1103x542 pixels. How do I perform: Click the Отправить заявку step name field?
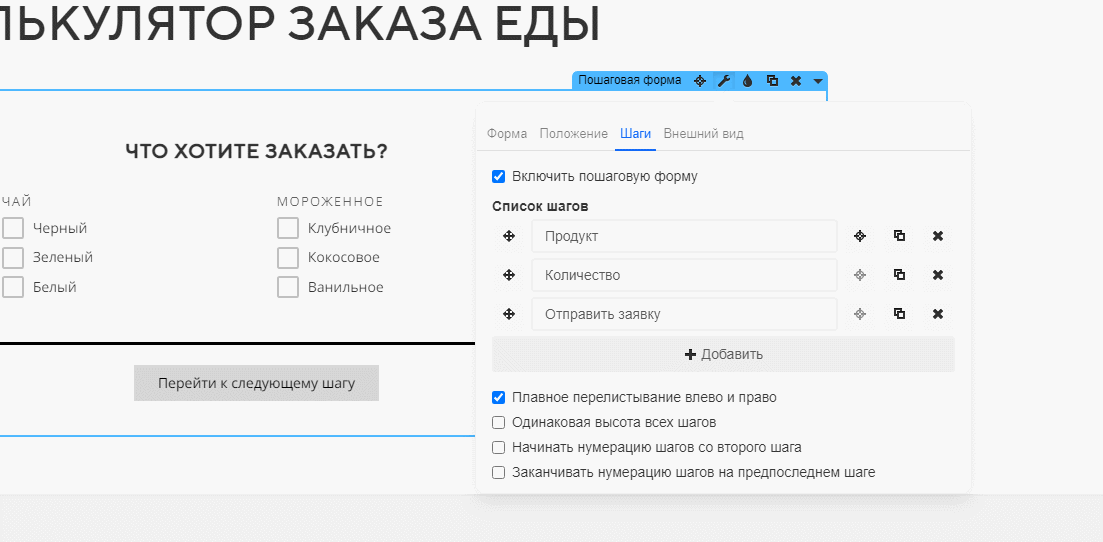point(684,314)
